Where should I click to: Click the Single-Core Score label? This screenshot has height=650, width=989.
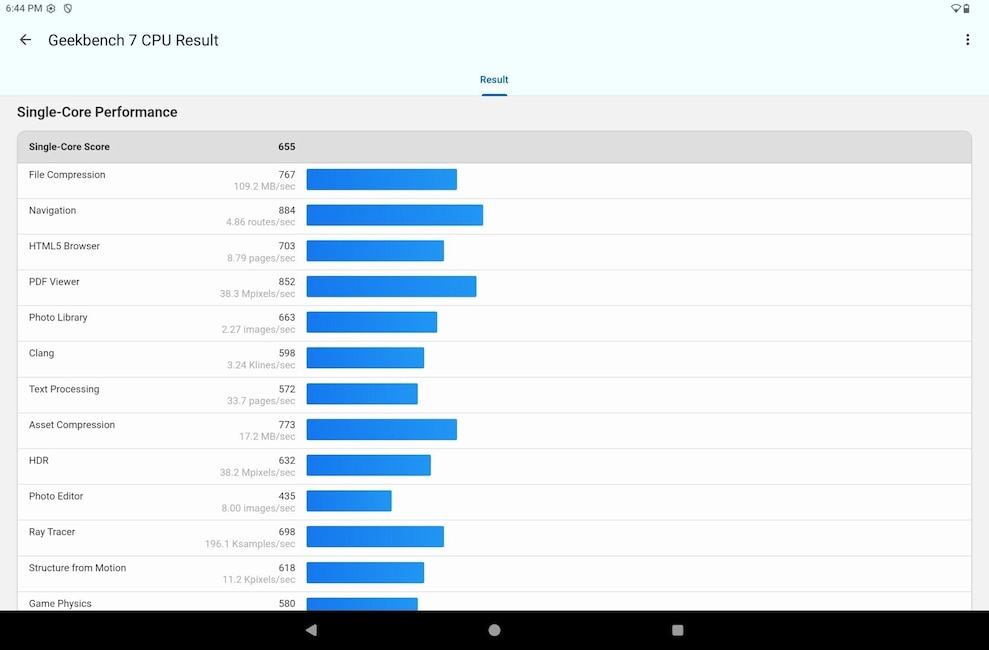click(x=69, y=147)
